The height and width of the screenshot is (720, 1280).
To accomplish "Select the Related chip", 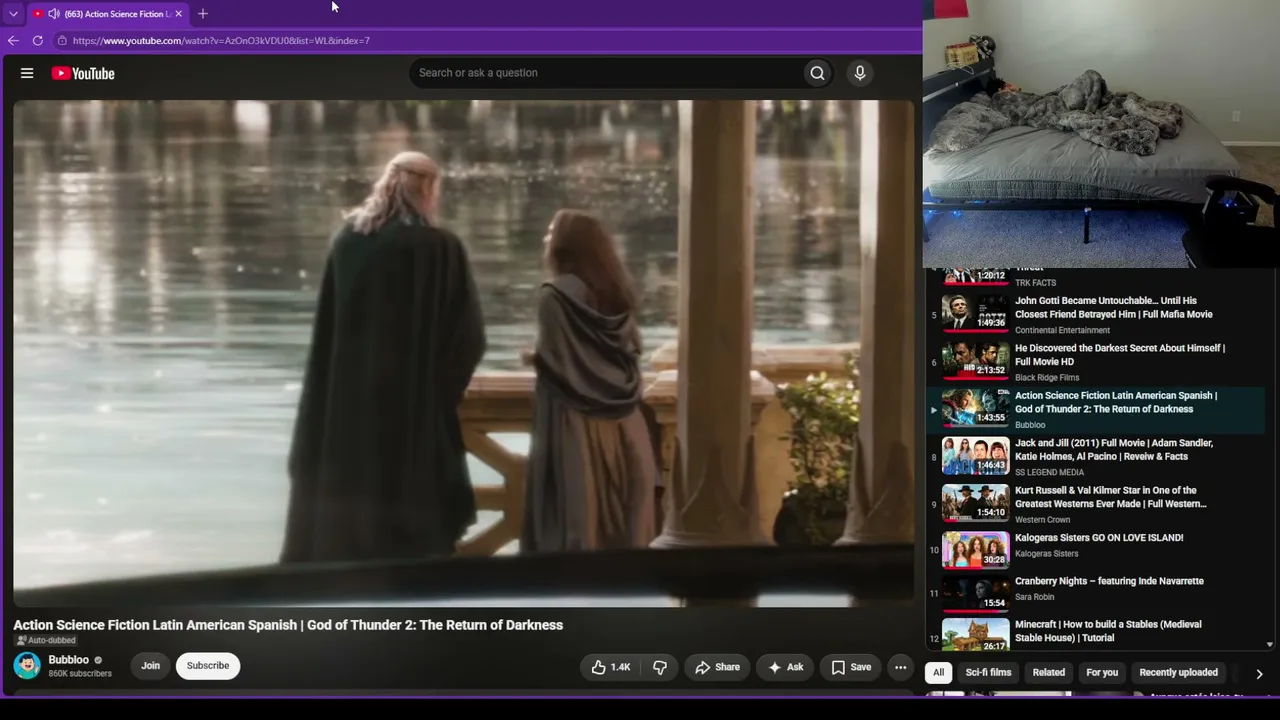I will coord(1049,672).
